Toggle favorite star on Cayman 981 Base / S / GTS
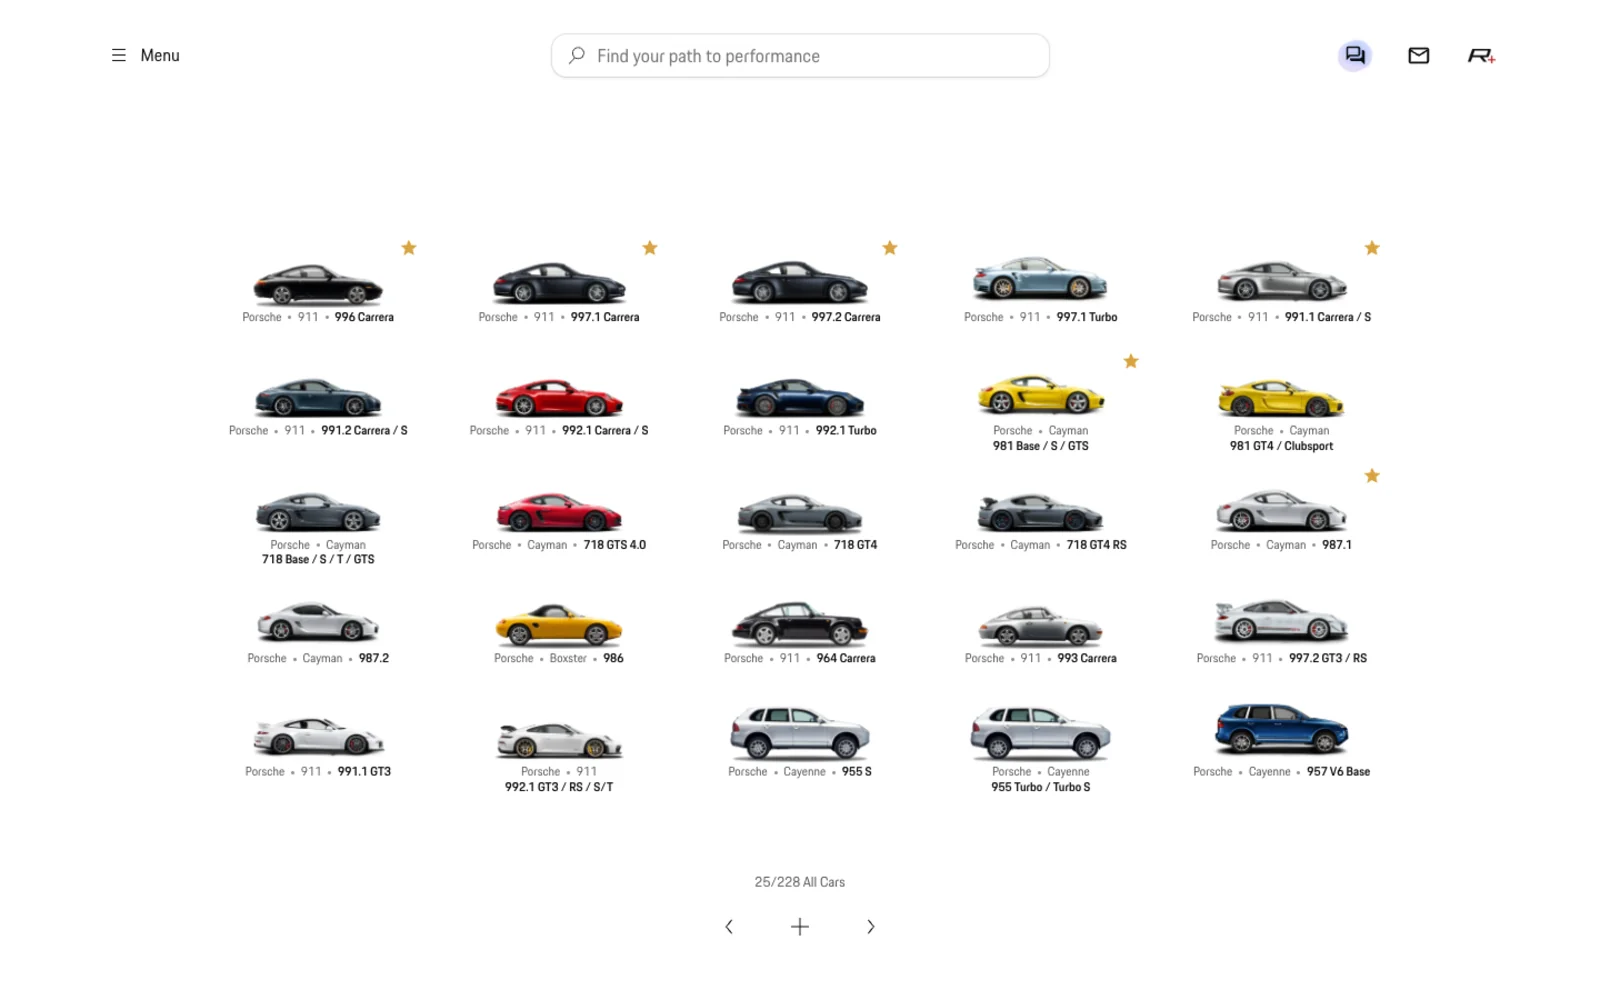1600x1000 pixels. (1131, 361)
